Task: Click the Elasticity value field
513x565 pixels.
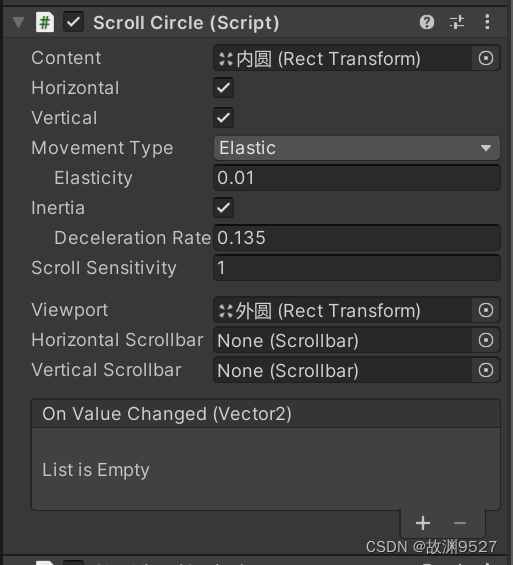Action: pyautogui.click(x=357, y=178)
